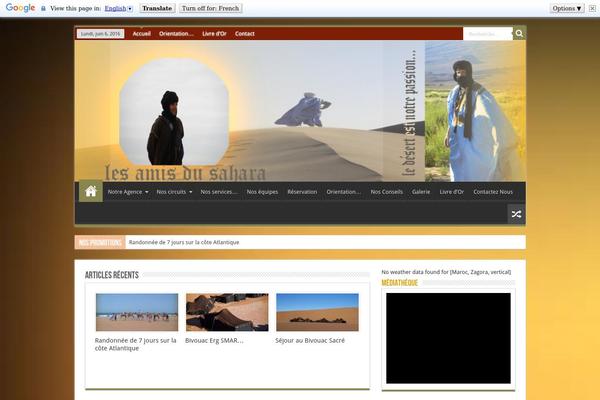This screenshot has width=600, height=400.
Task: Open Orientation... in dark navigation bar
Action: coord(344,192)
